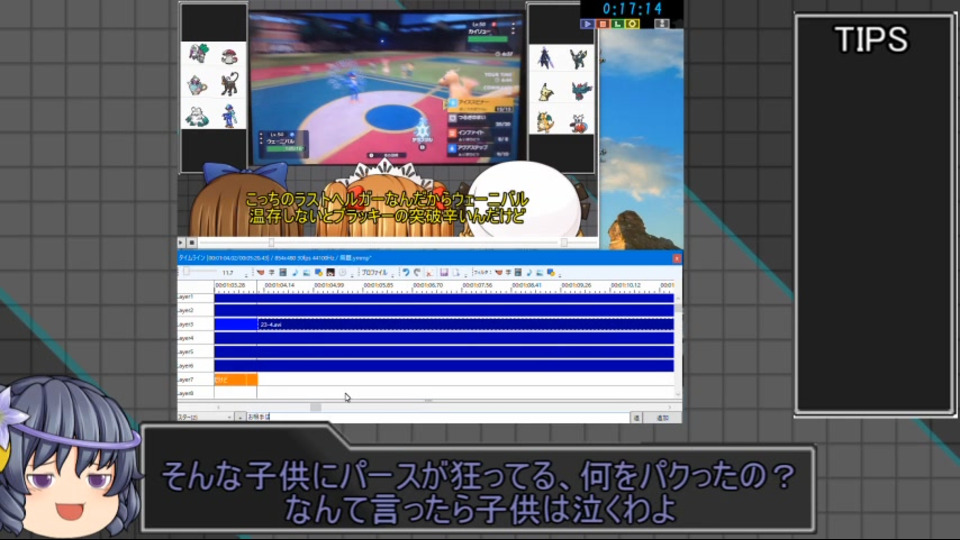This screenshot has height=540, width=960.
Task: Close the timeline window
Action: coord(677,258)
